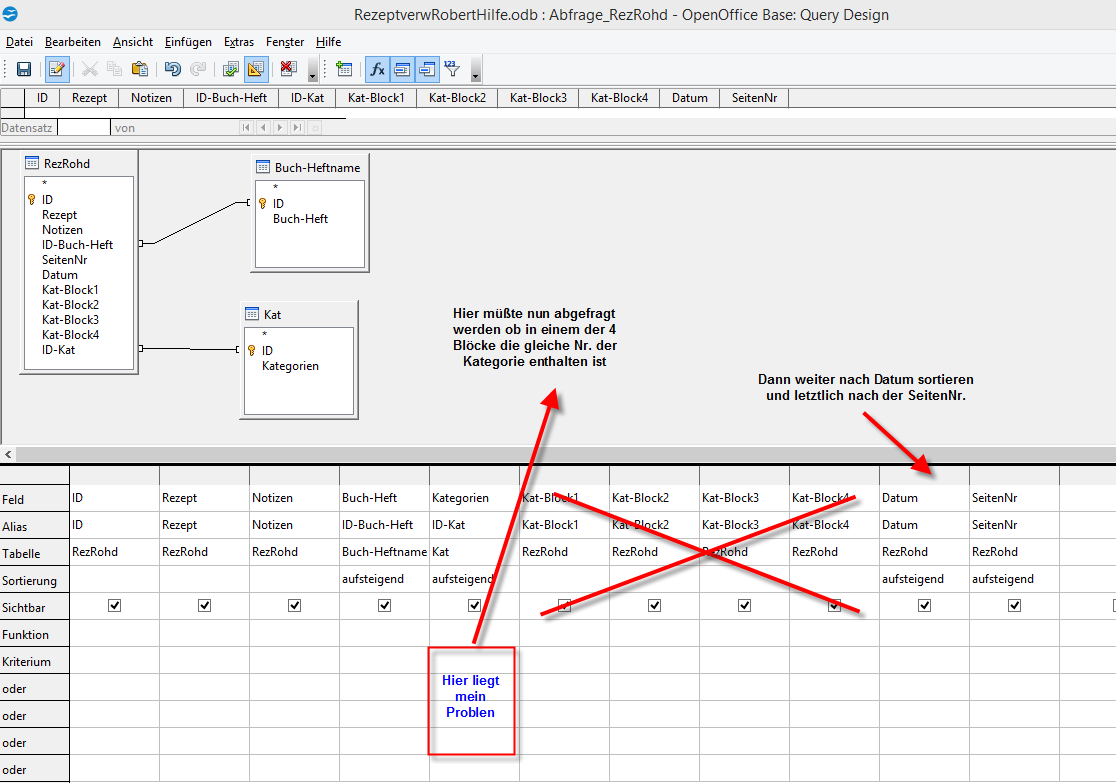The image size is (1116, 783).
Task: Click the Datensatz record number field
Action: 84,127
